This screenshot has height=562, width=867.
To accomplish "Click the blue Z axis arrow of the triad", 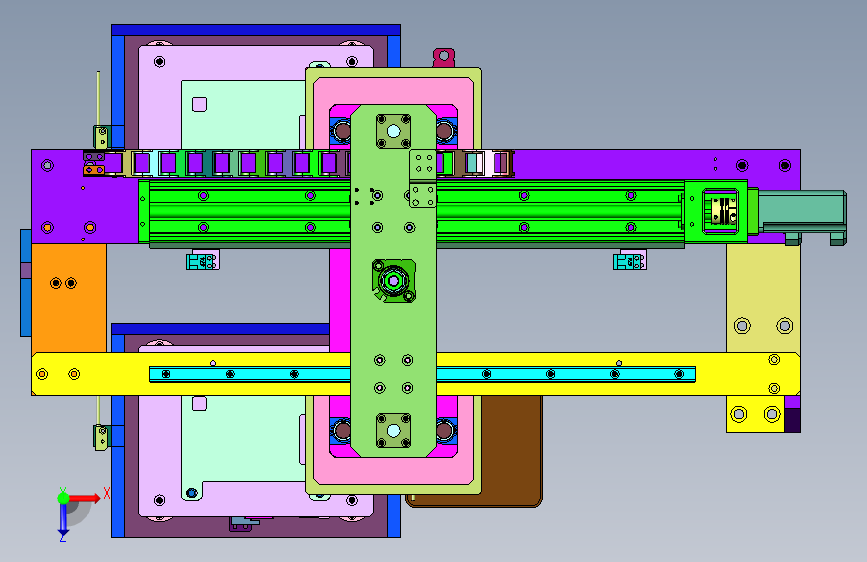I will pos(63,520).
